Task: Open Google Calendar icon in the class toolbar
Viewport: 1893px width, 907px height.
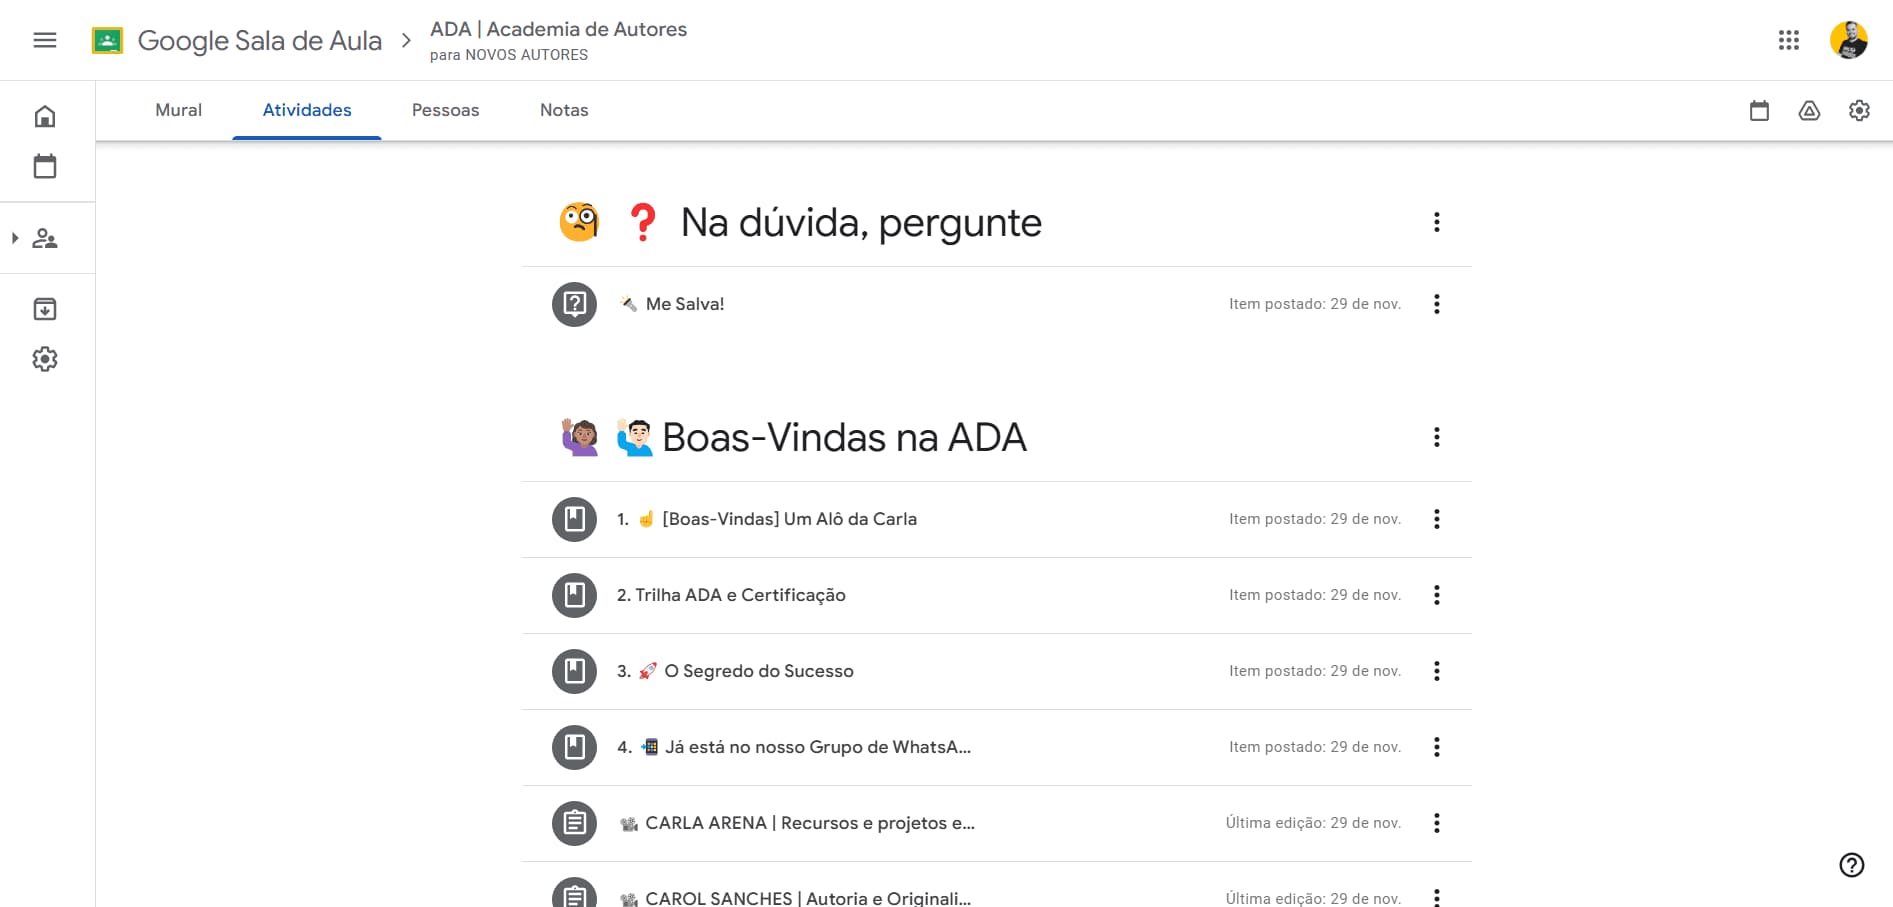Action: 1759,111
